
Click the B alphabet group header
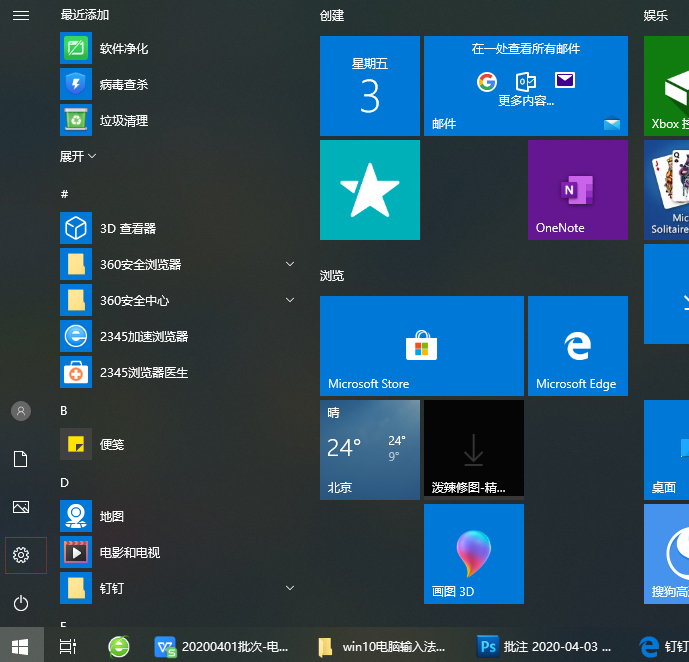(x=64, y=411)
